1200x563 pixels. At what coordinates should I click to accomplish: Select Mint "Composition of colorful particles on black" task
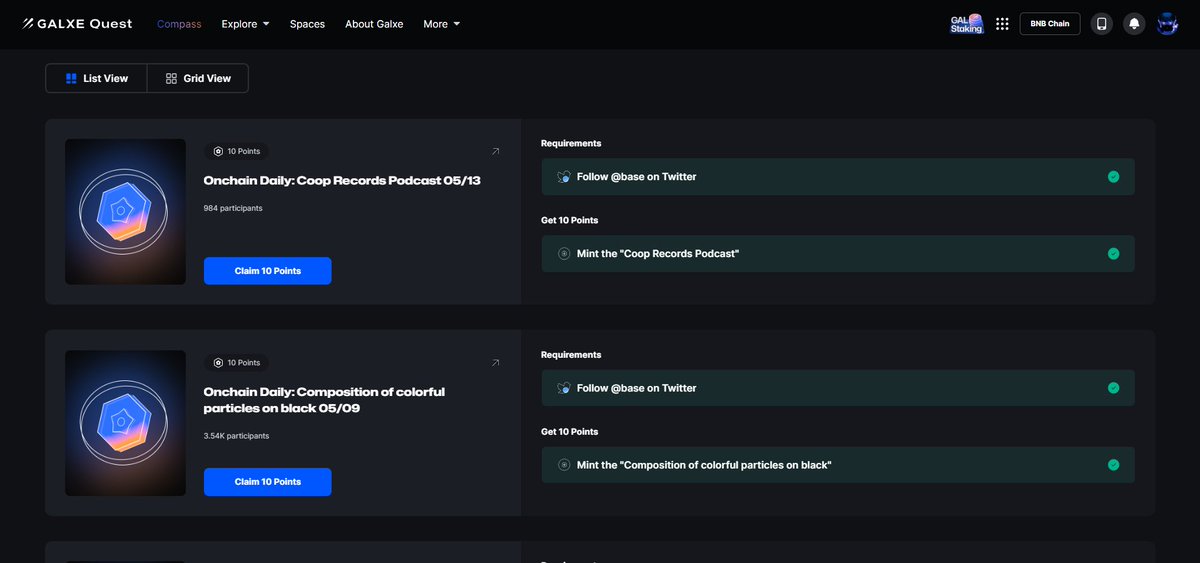click(838, 465)
